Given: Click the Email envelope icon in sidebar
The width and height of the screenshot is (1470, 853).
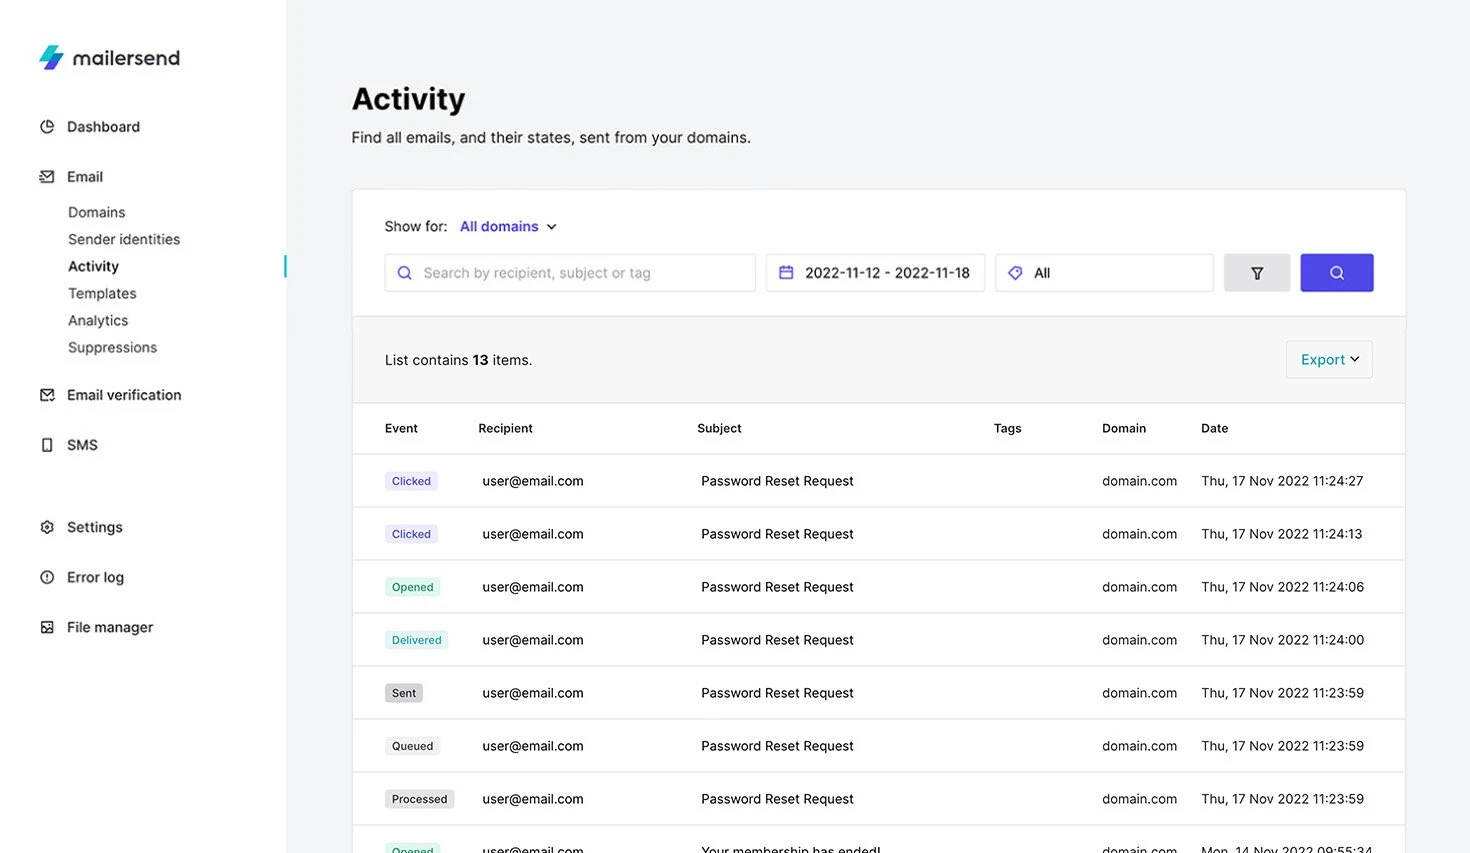Looking at the screenshot, I should click(x=47, y=177).
